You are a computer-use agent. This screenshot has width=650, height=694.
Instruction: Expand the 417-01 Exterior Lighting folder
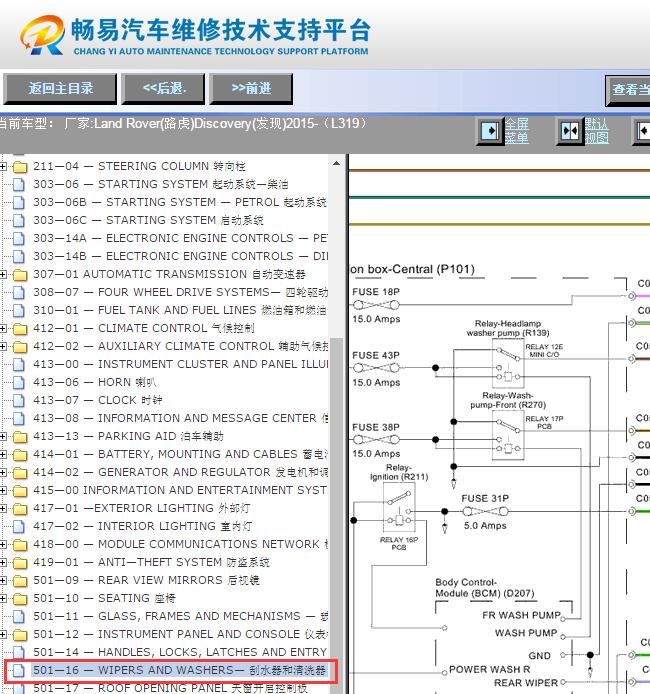[x=3, y=509]
